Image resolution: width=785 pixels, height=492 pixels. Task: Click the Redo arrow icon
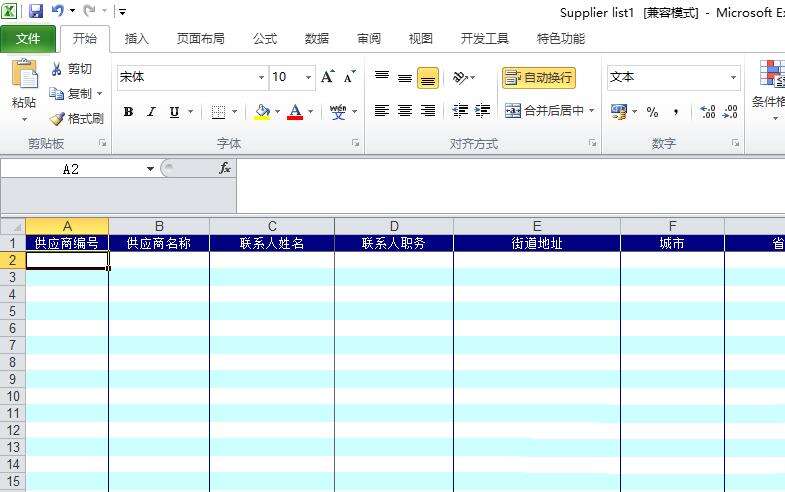(90, 11)
